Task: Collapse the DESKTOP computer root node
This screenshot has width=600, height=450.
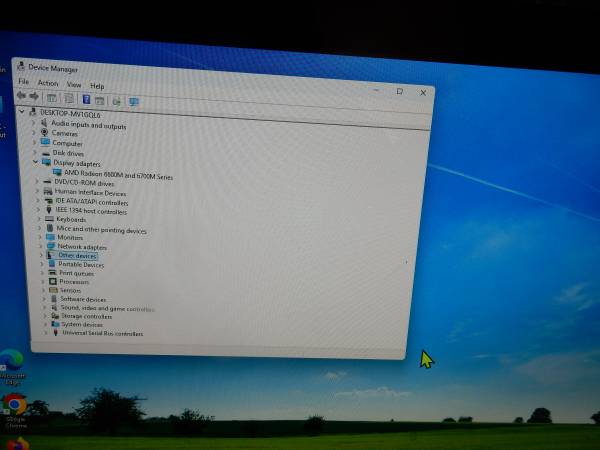Action: [21, 113]
